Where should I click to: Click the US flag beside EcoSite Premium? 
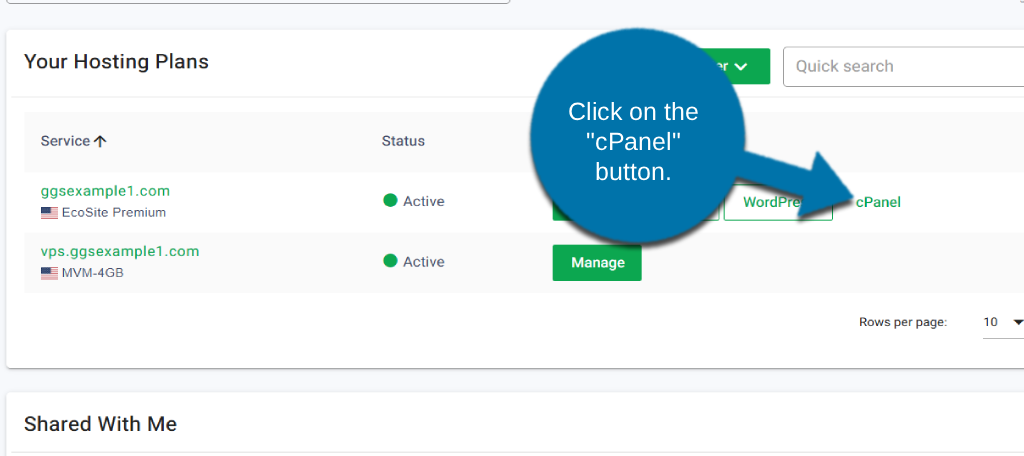pyautogui.click(x=49, y=213)
